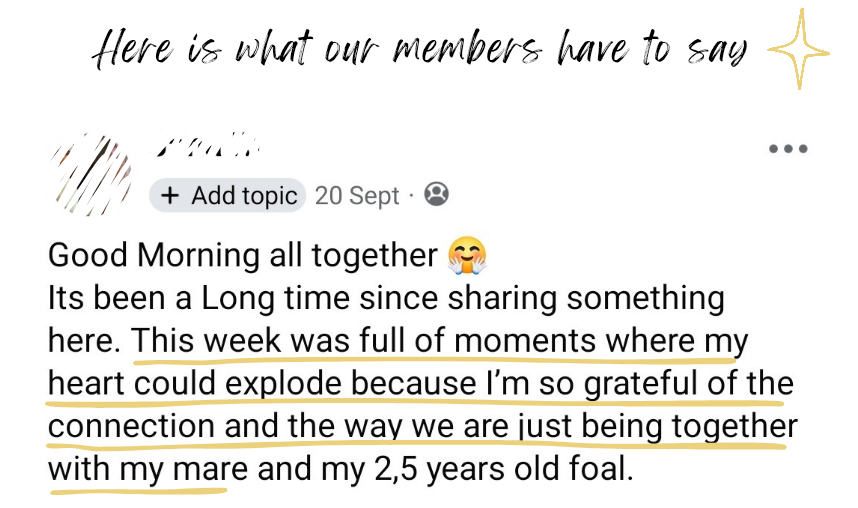Click the "Good Morning all together" line
The width and height of the screenshot is (858, 508).
(242, 255)
